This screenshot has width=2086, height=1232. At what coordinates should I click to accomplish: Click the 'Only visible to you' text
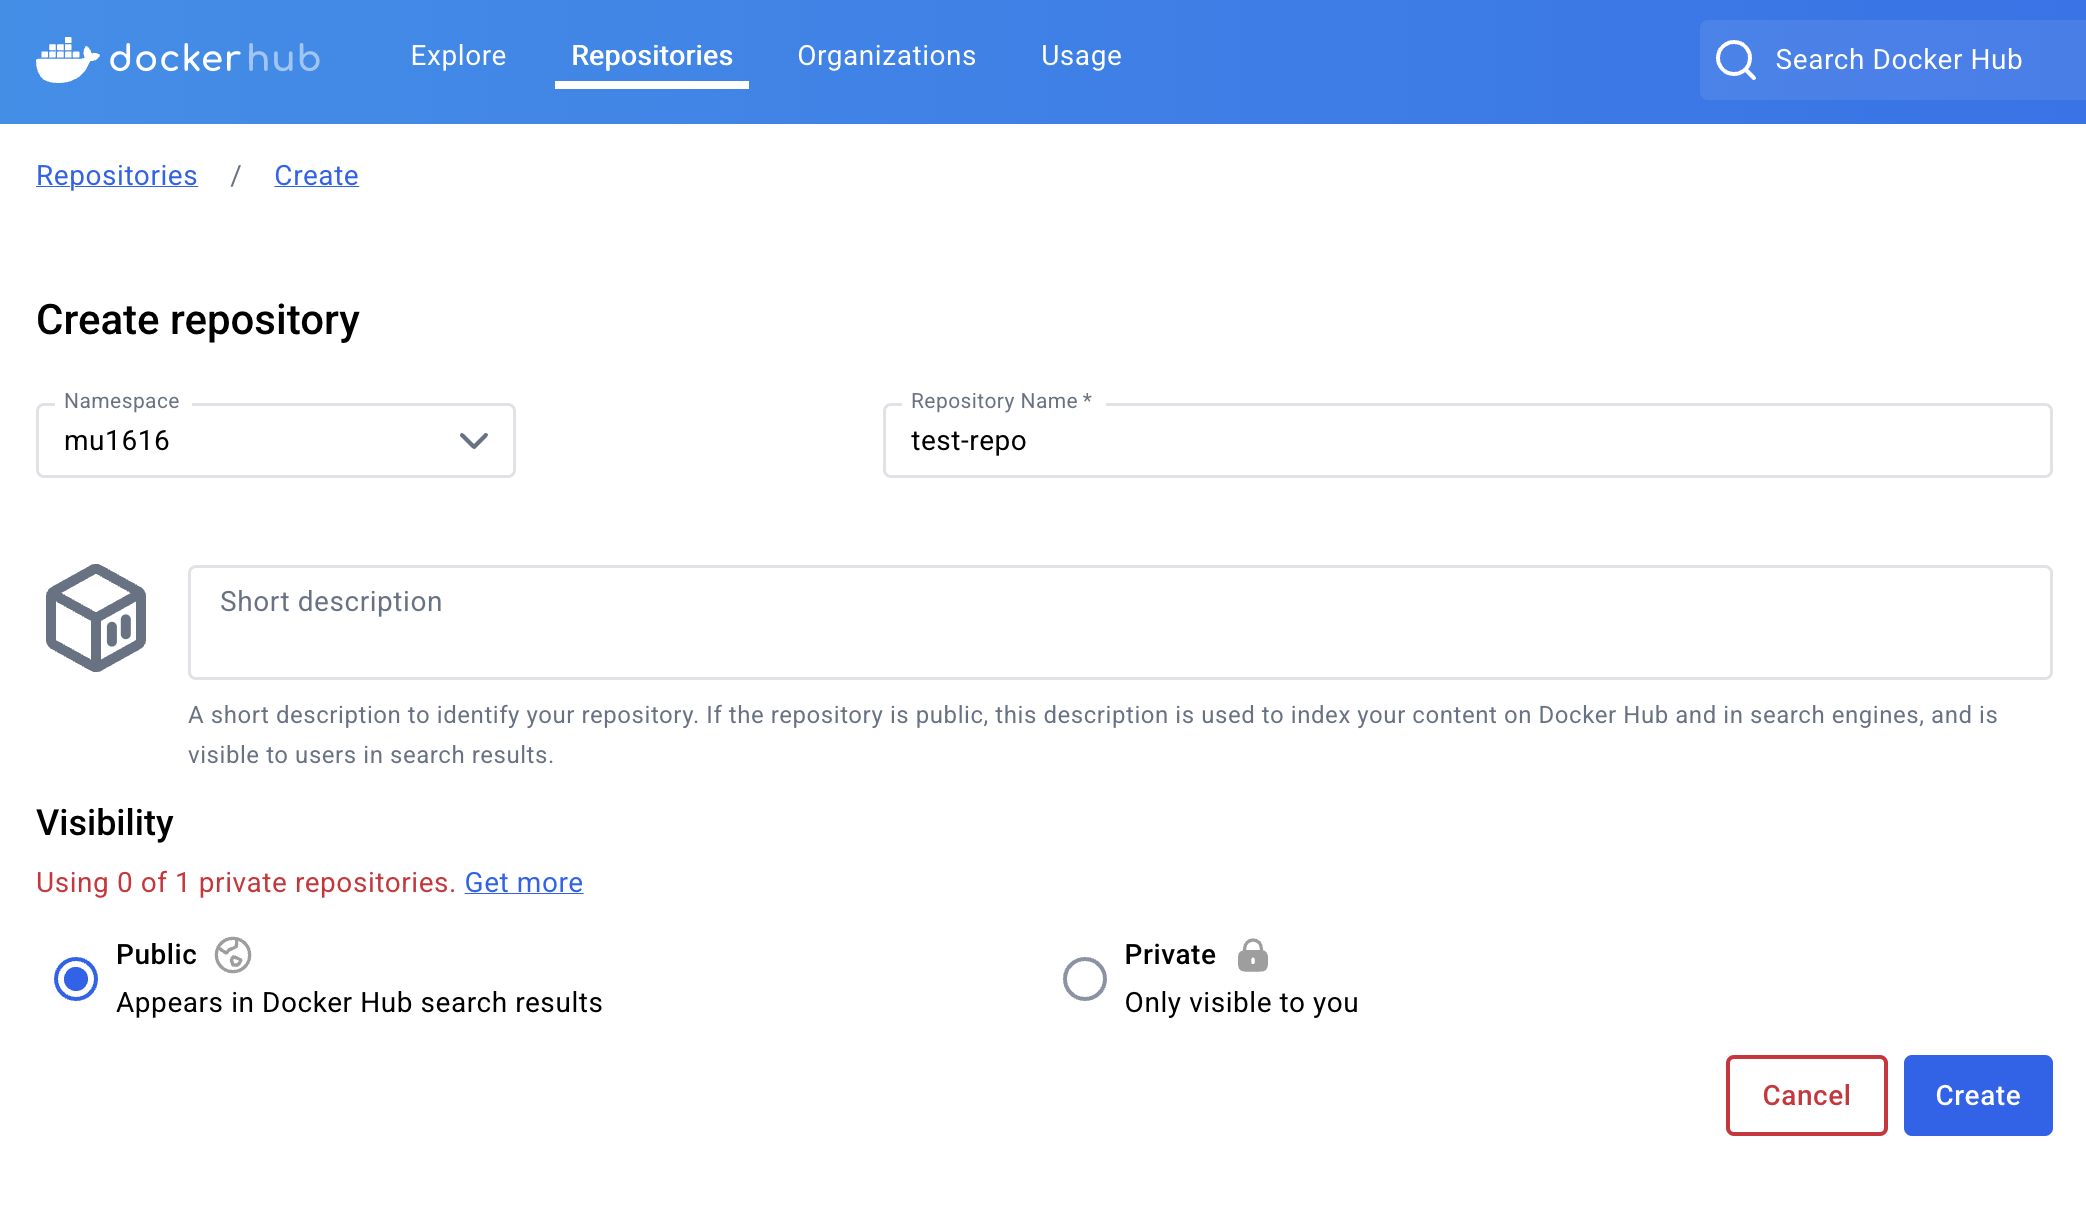point(1241,1003)
